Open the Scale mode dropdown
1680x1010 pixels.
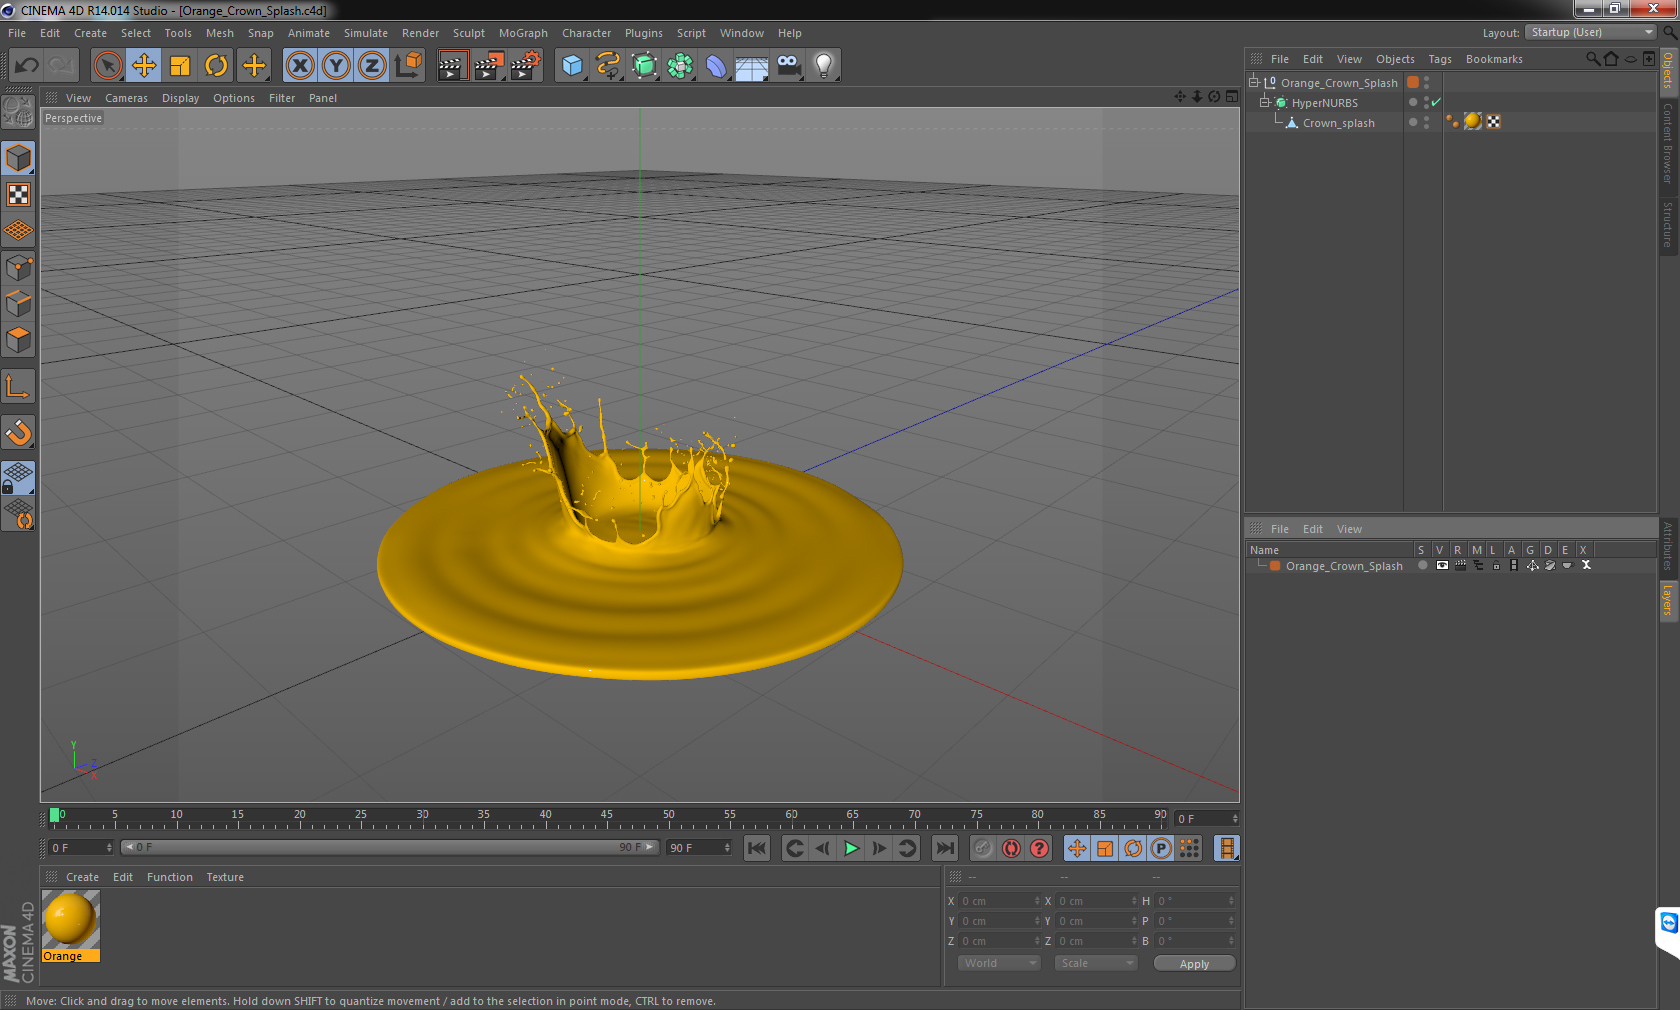coord(1096,963)
